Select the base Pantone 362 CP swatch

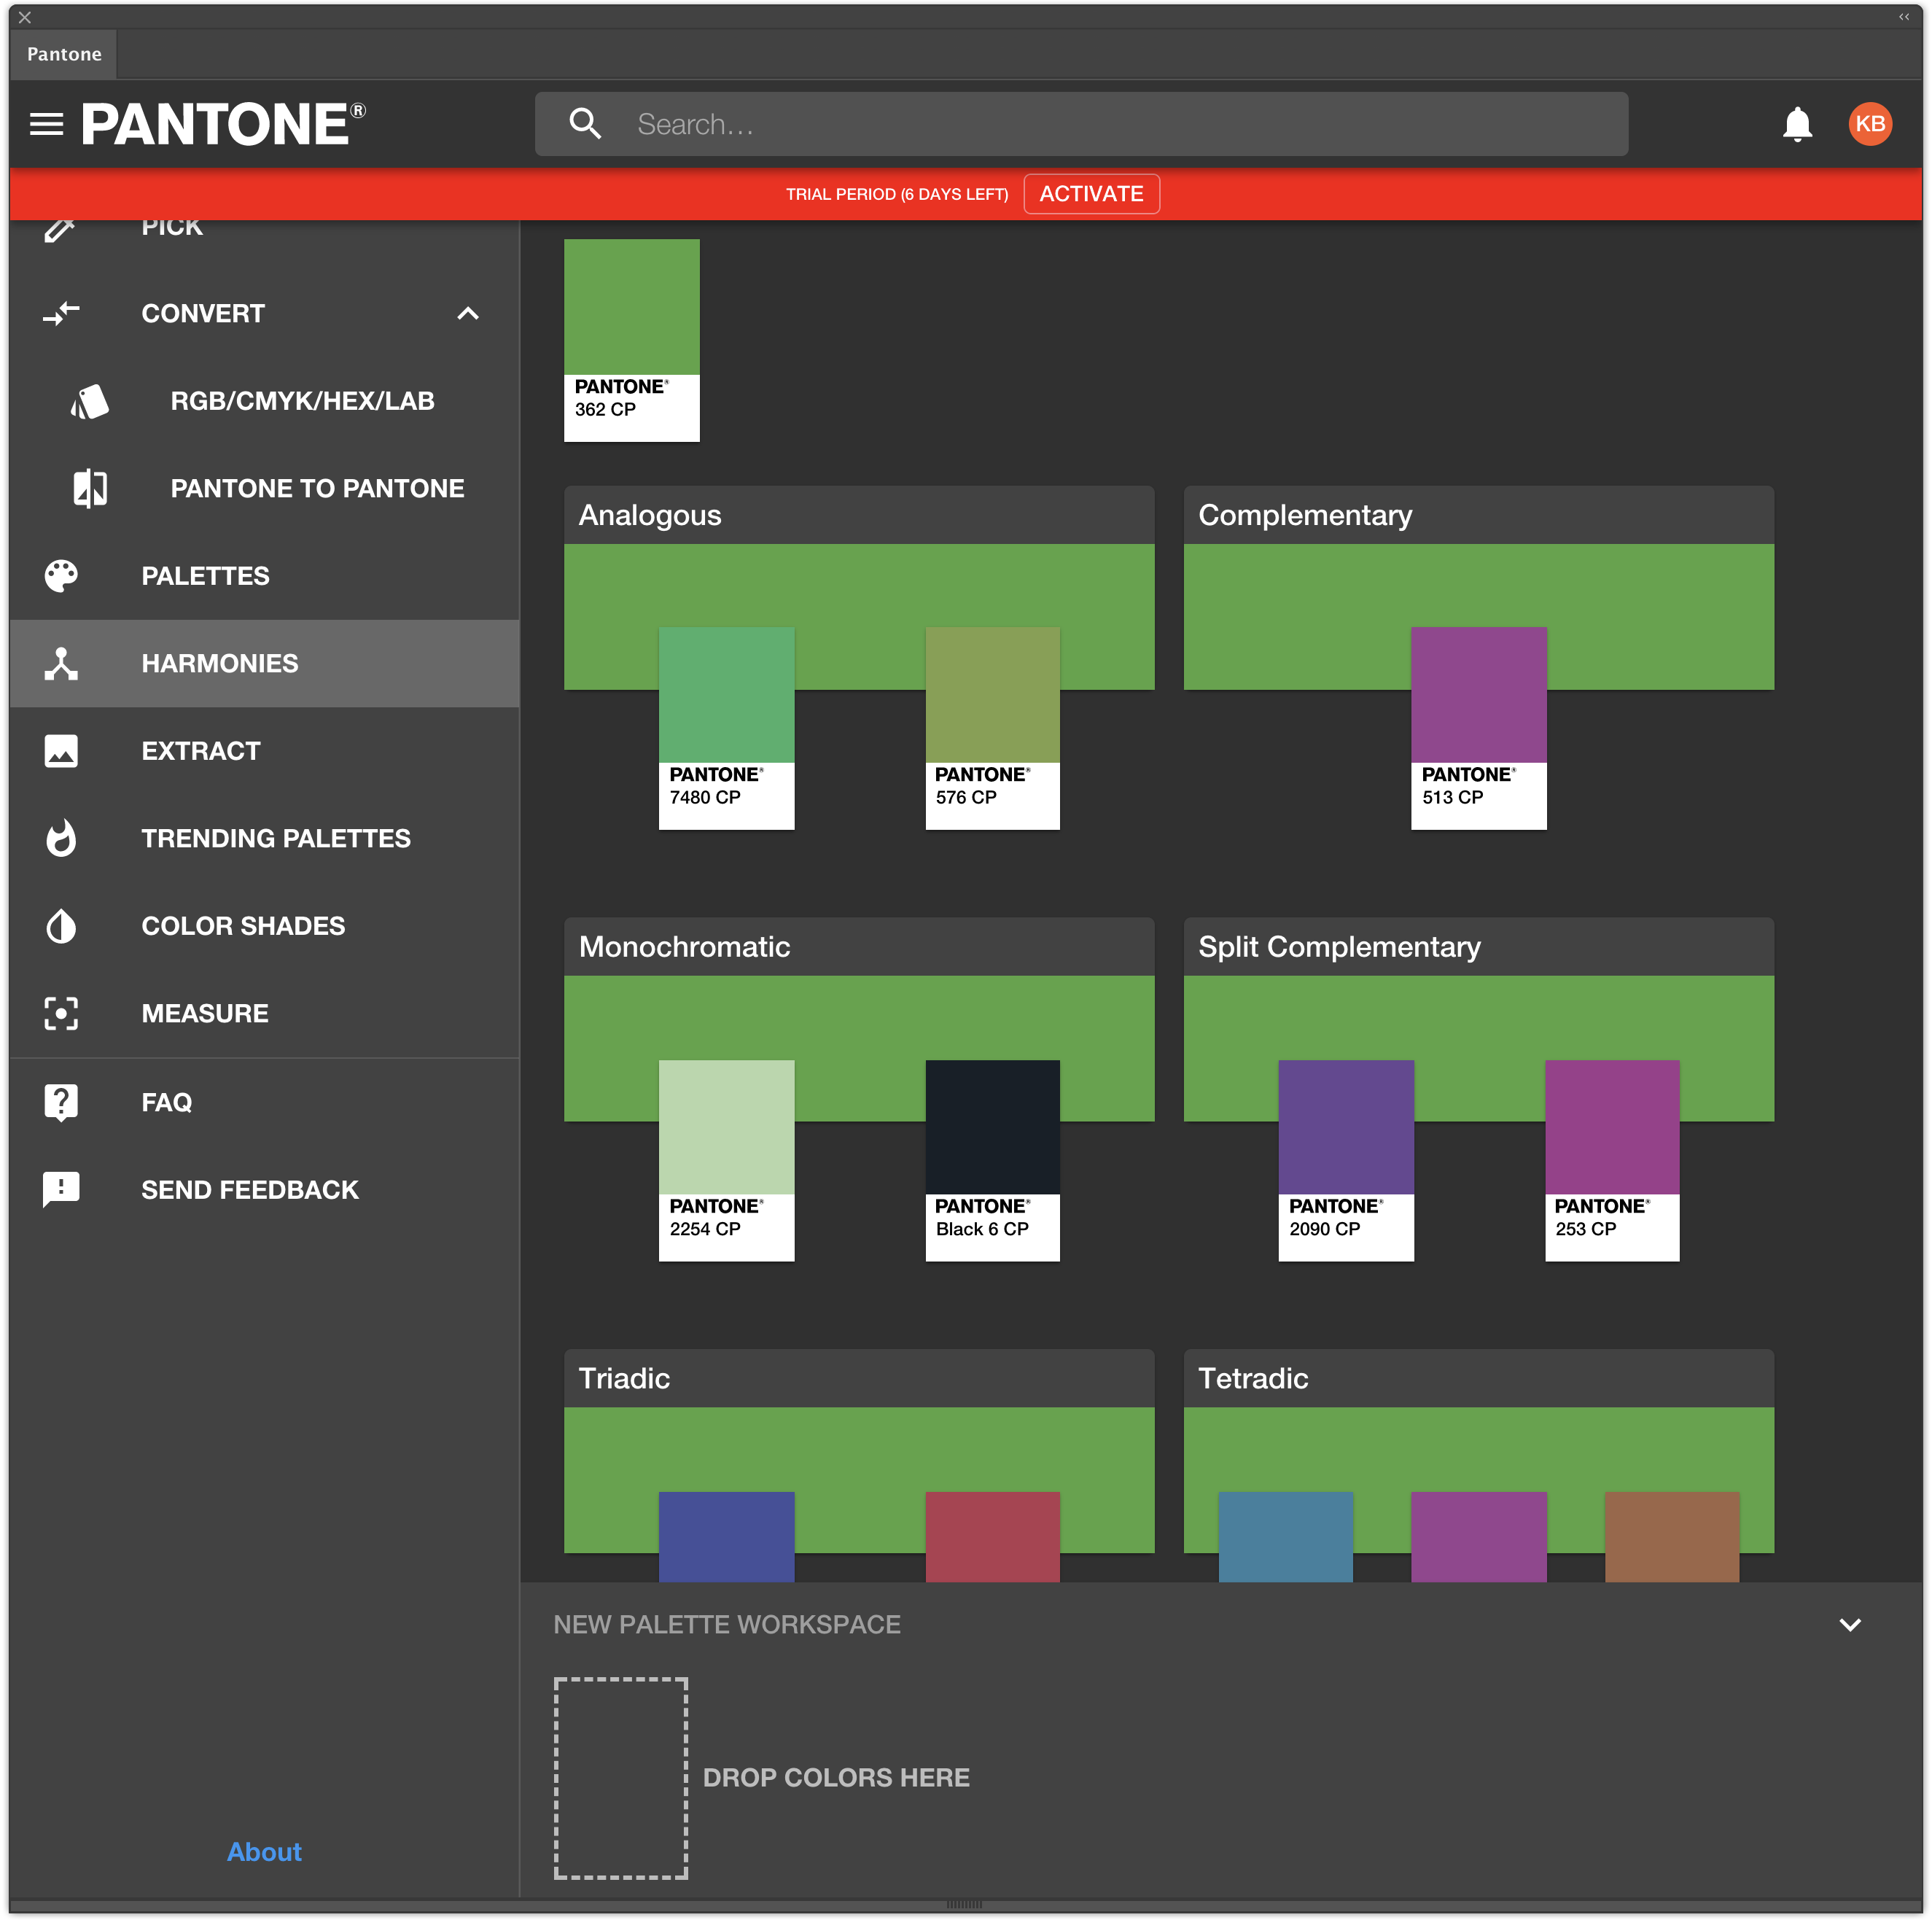coord(631,340)
